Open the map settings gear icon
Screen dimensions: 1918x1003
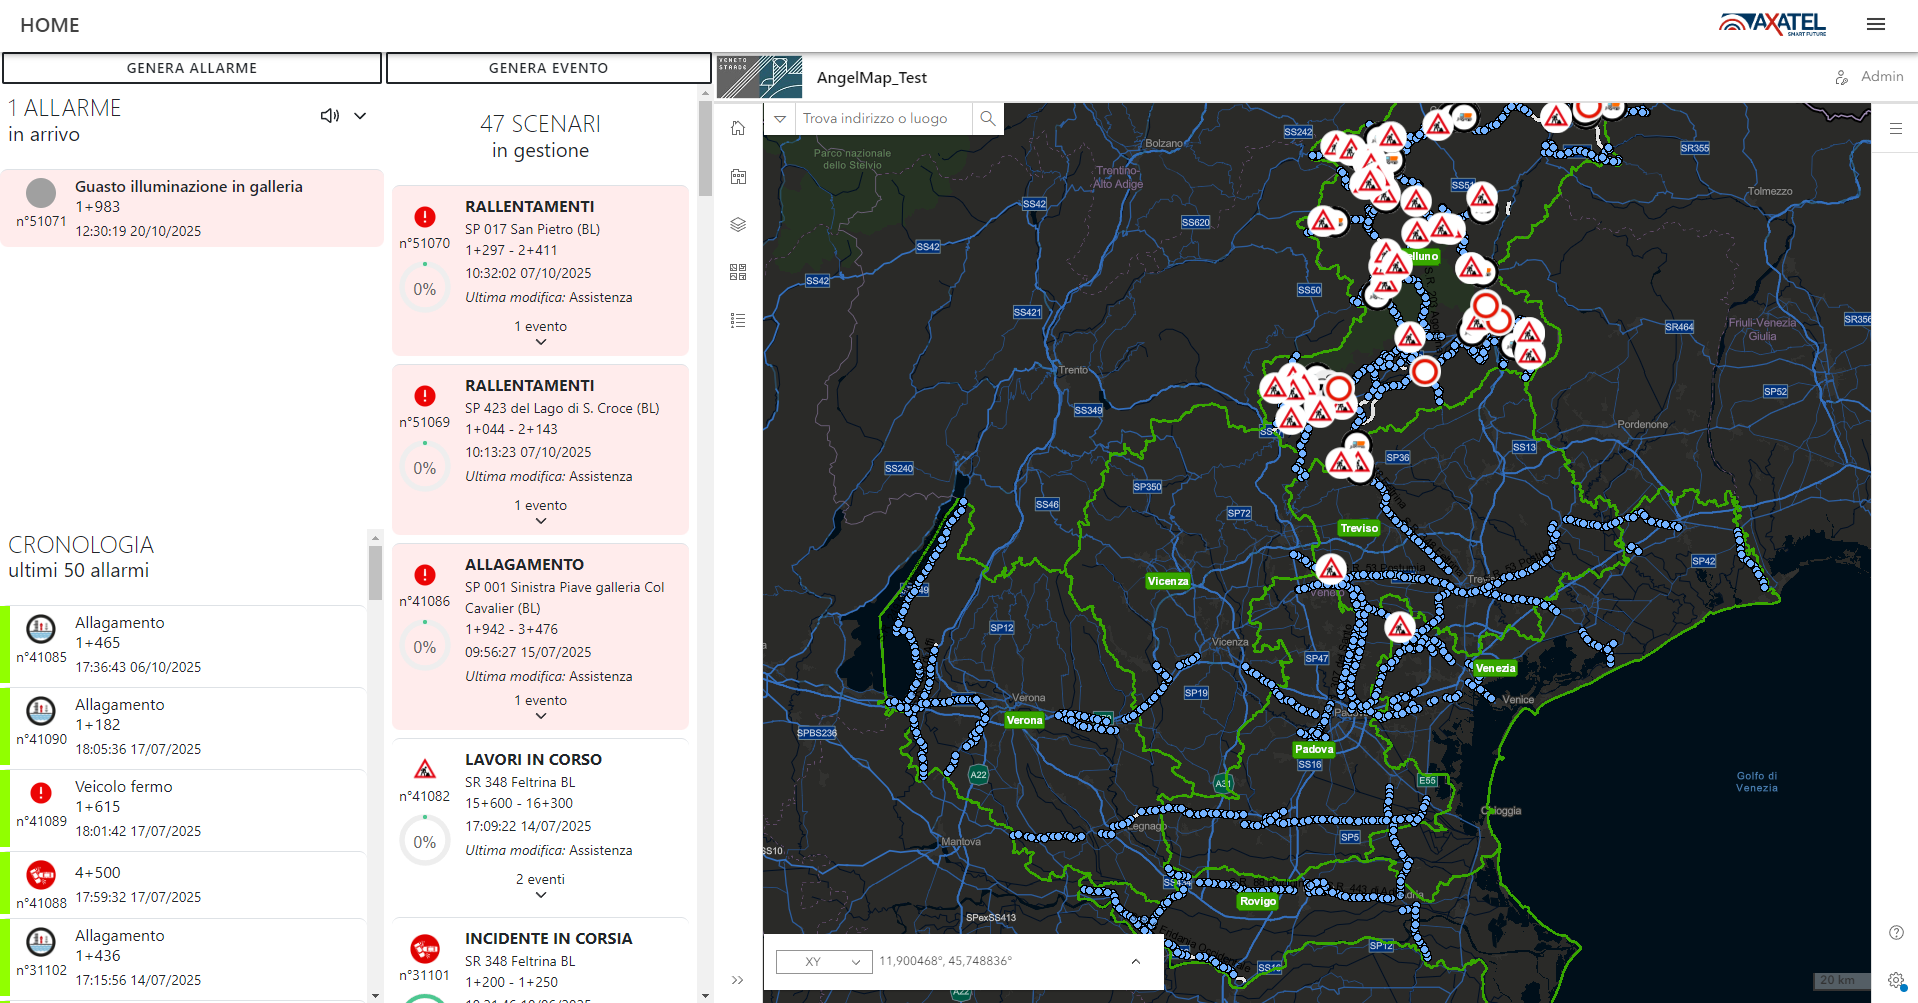coord(1896,980)
